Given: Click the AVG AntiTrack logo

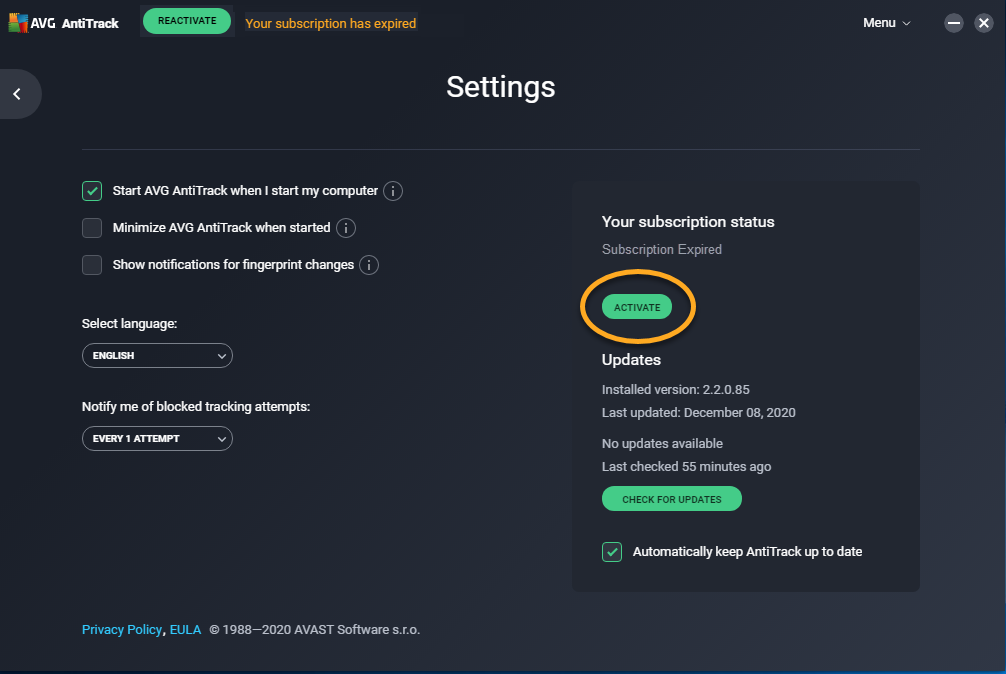Looking at the screenshot, I should (64, 23).
